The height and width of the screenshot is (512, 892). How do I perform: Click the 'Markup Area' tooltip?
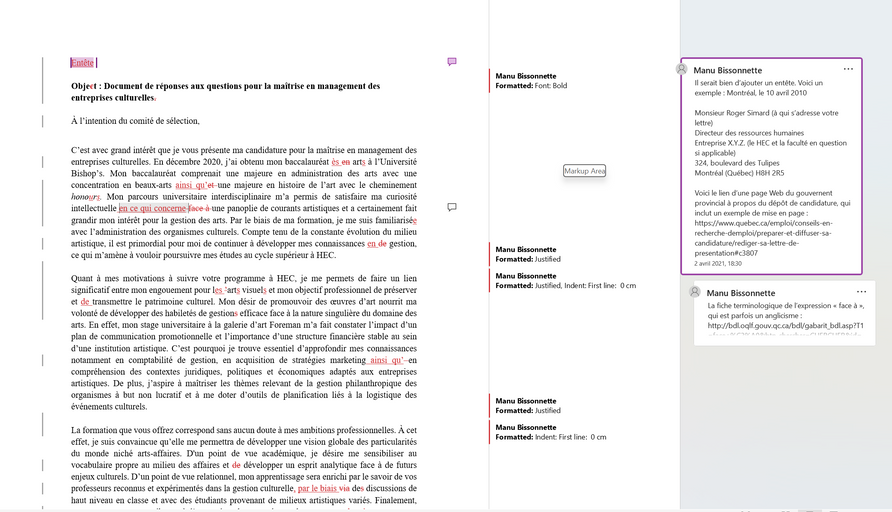(x=585, y=171)
